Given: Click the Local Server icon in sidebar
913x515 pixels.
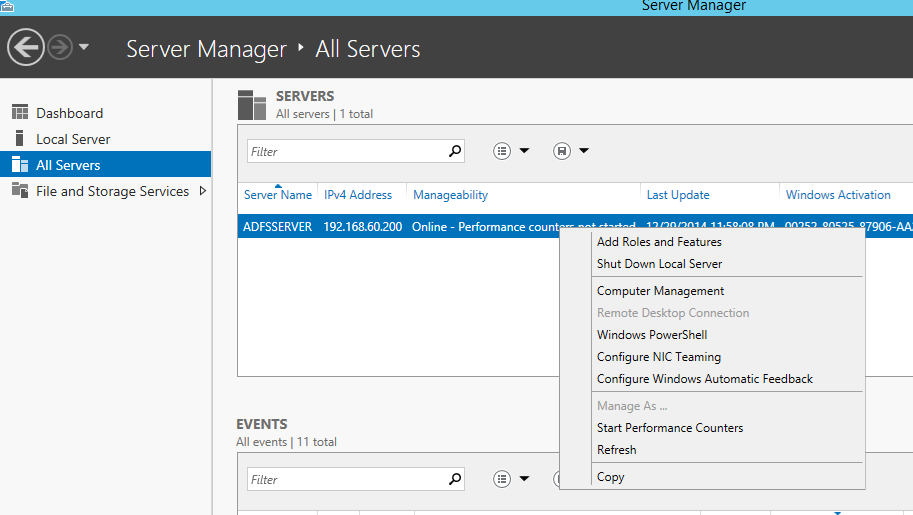Looking at the screenshot, I should (x=20, y=138).
